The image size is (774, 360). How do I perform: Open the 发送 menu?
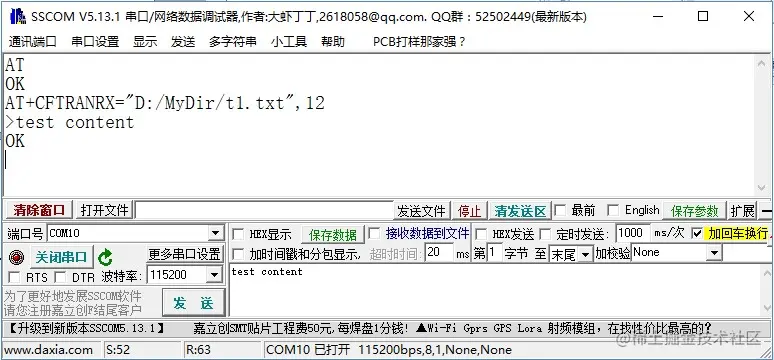[x=183, y=41]
